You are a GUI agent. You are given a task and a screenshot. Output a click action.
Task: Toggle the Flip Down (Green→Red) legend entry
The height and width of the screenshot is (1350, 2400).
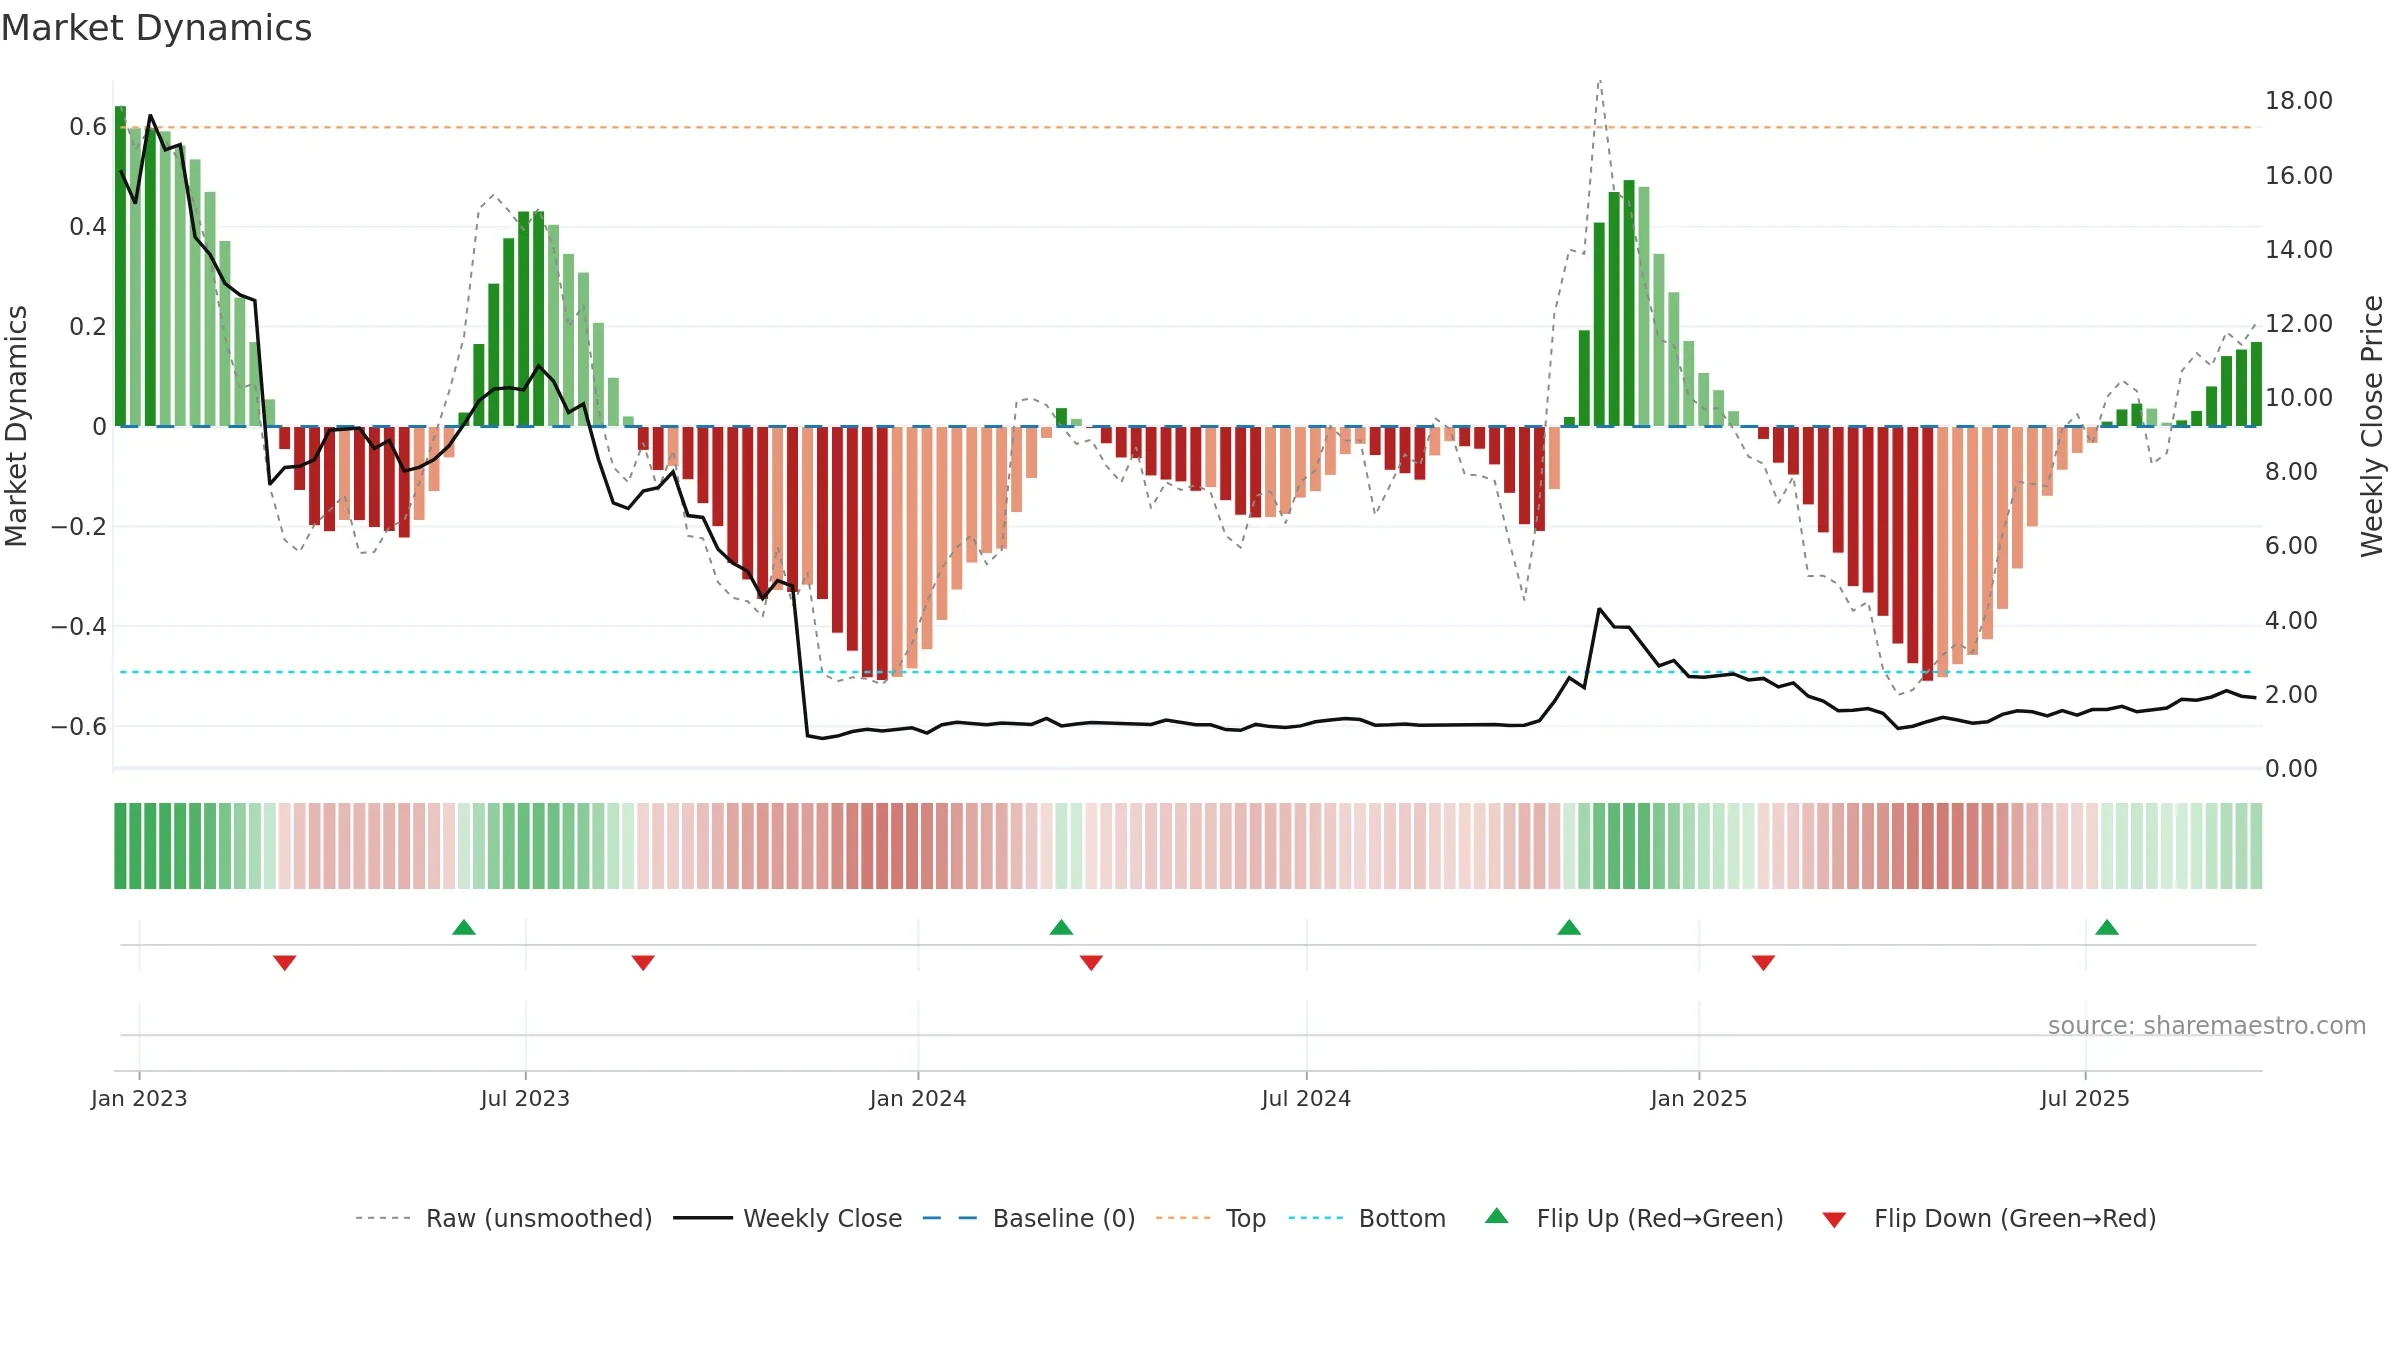point(1988,1218)
